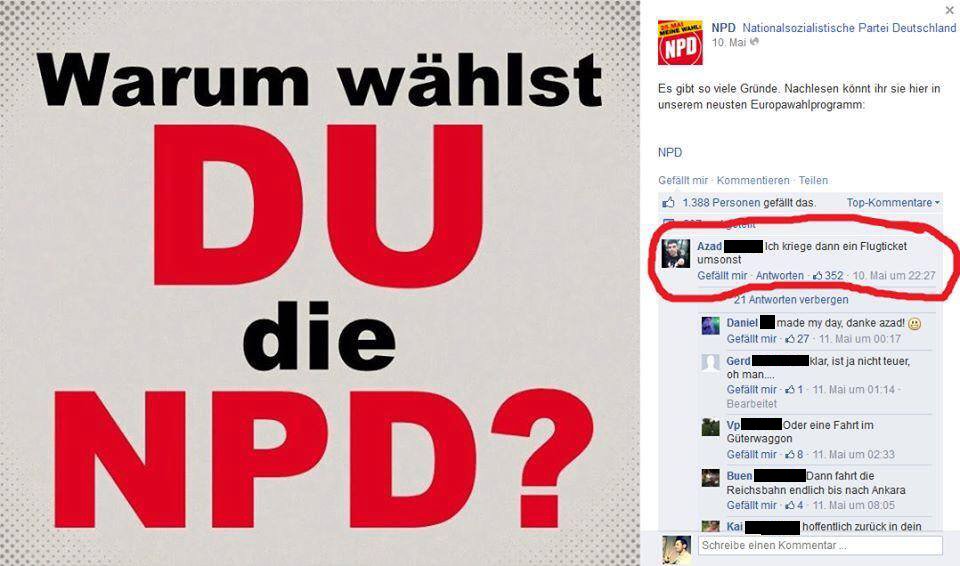Click Kommentieren under the post
This screenshot has width=960, height=566.
[x=753, y=180]
